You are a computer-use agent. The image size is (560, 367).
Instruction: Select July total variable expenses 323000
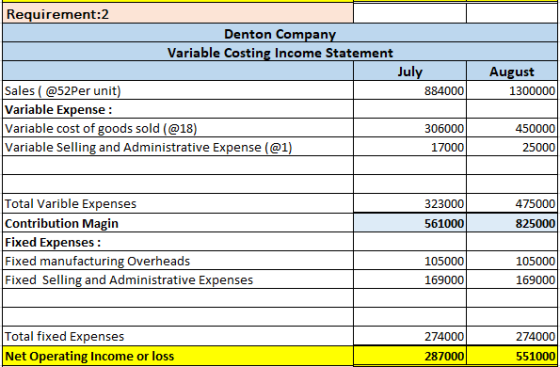click(444, 204)
